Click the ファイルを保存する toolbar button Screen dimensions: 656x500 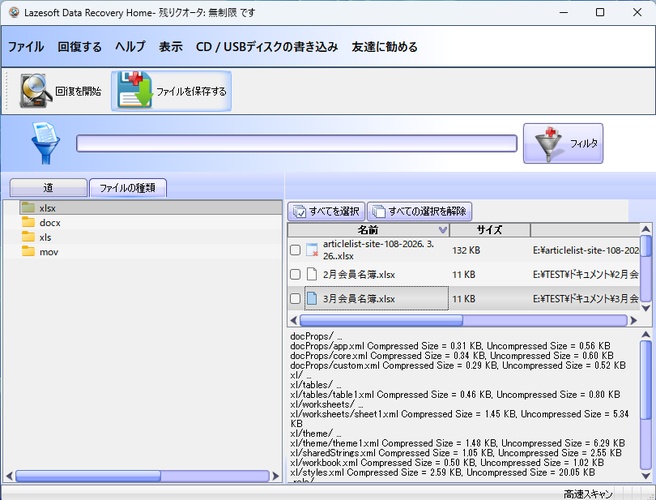pyautogui.click(x=171, y=91)
